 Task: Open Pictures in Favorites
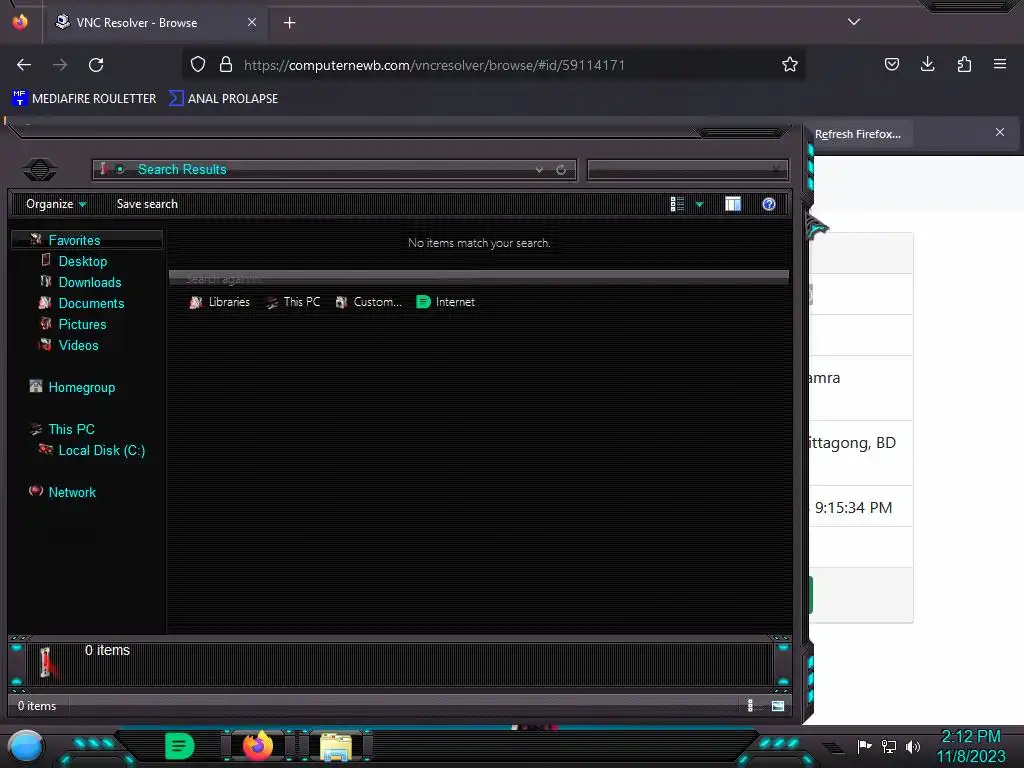pyautogui.click(x=82, y=324)
